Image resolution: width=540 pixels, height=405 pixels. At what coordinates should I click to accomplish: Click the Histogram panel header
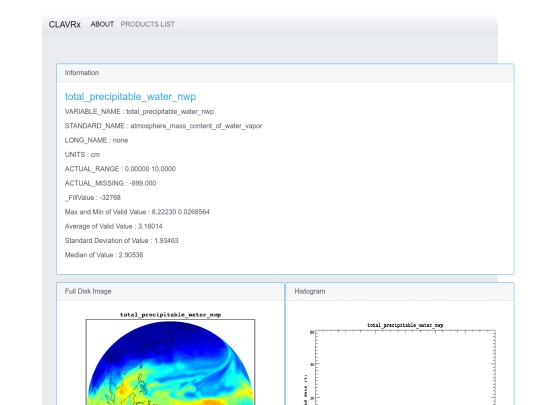400,292
